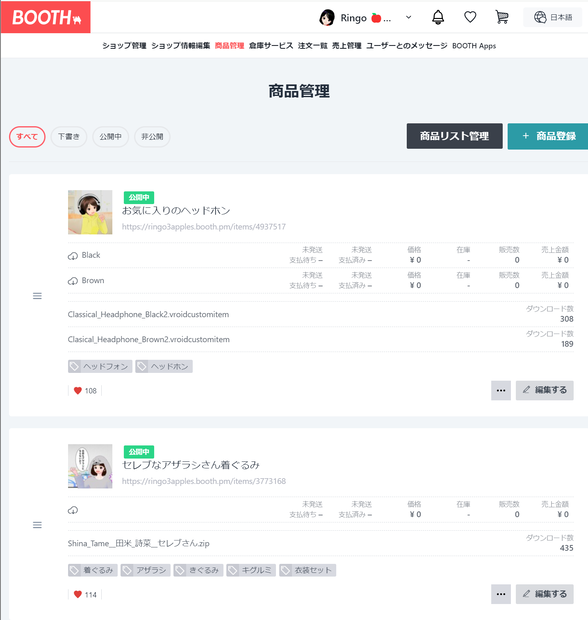
Task: Click the BOOTH logo
Action: click(45, 17)
